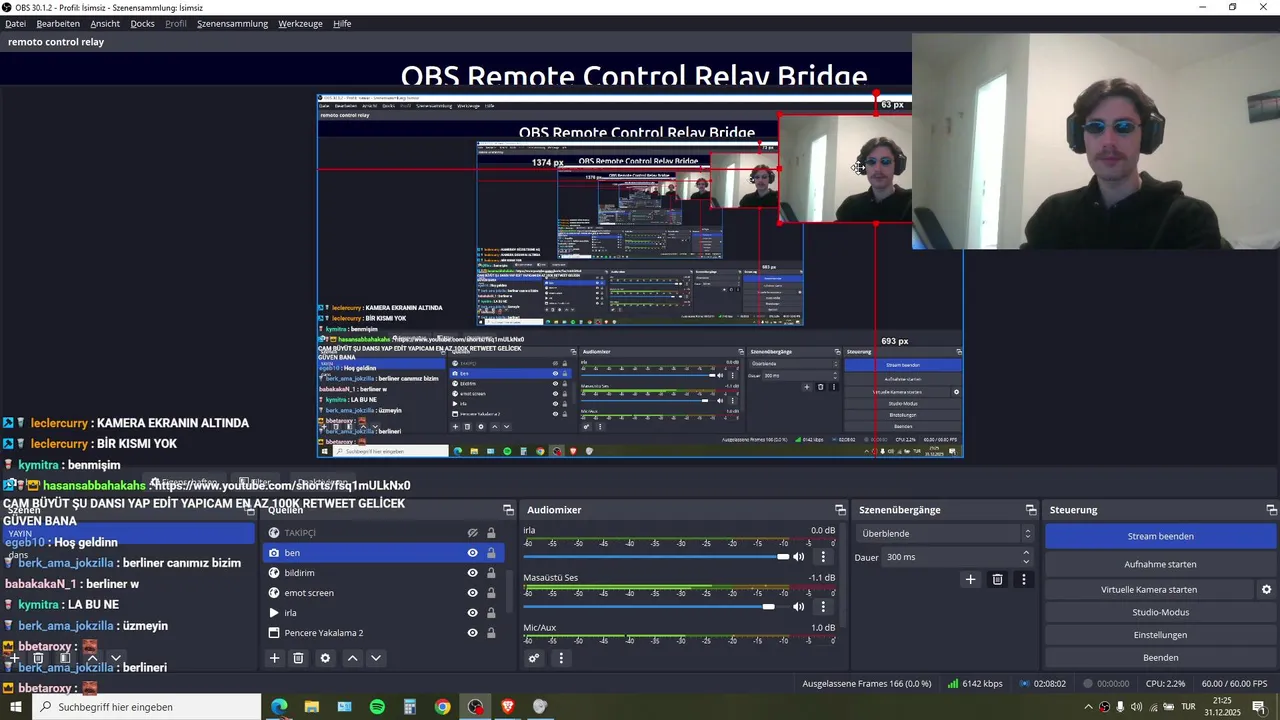1280x720 pixels.
Task: Move selected source down
Action: coord(376,658)
